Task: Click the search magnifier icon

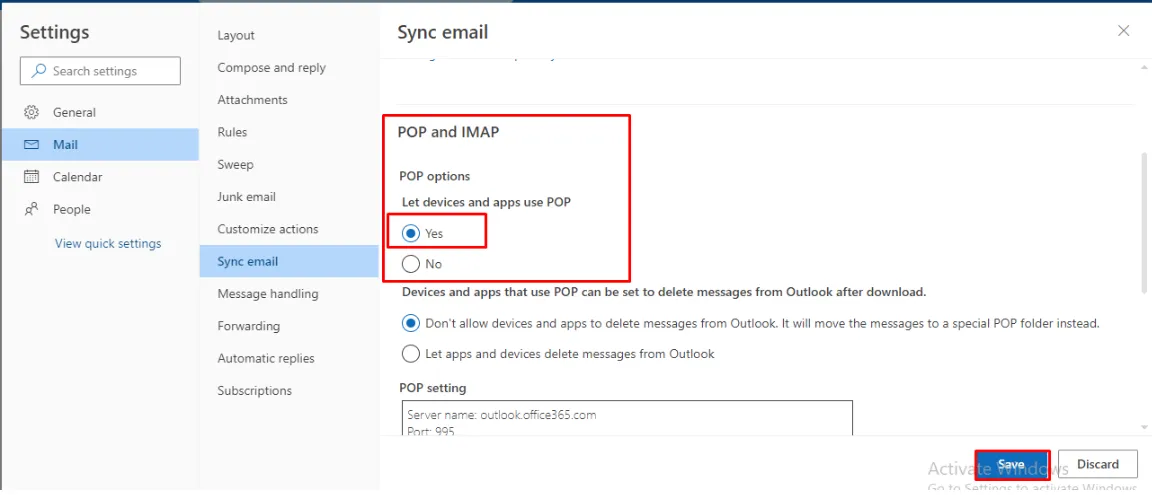Action: coord(39,71)
